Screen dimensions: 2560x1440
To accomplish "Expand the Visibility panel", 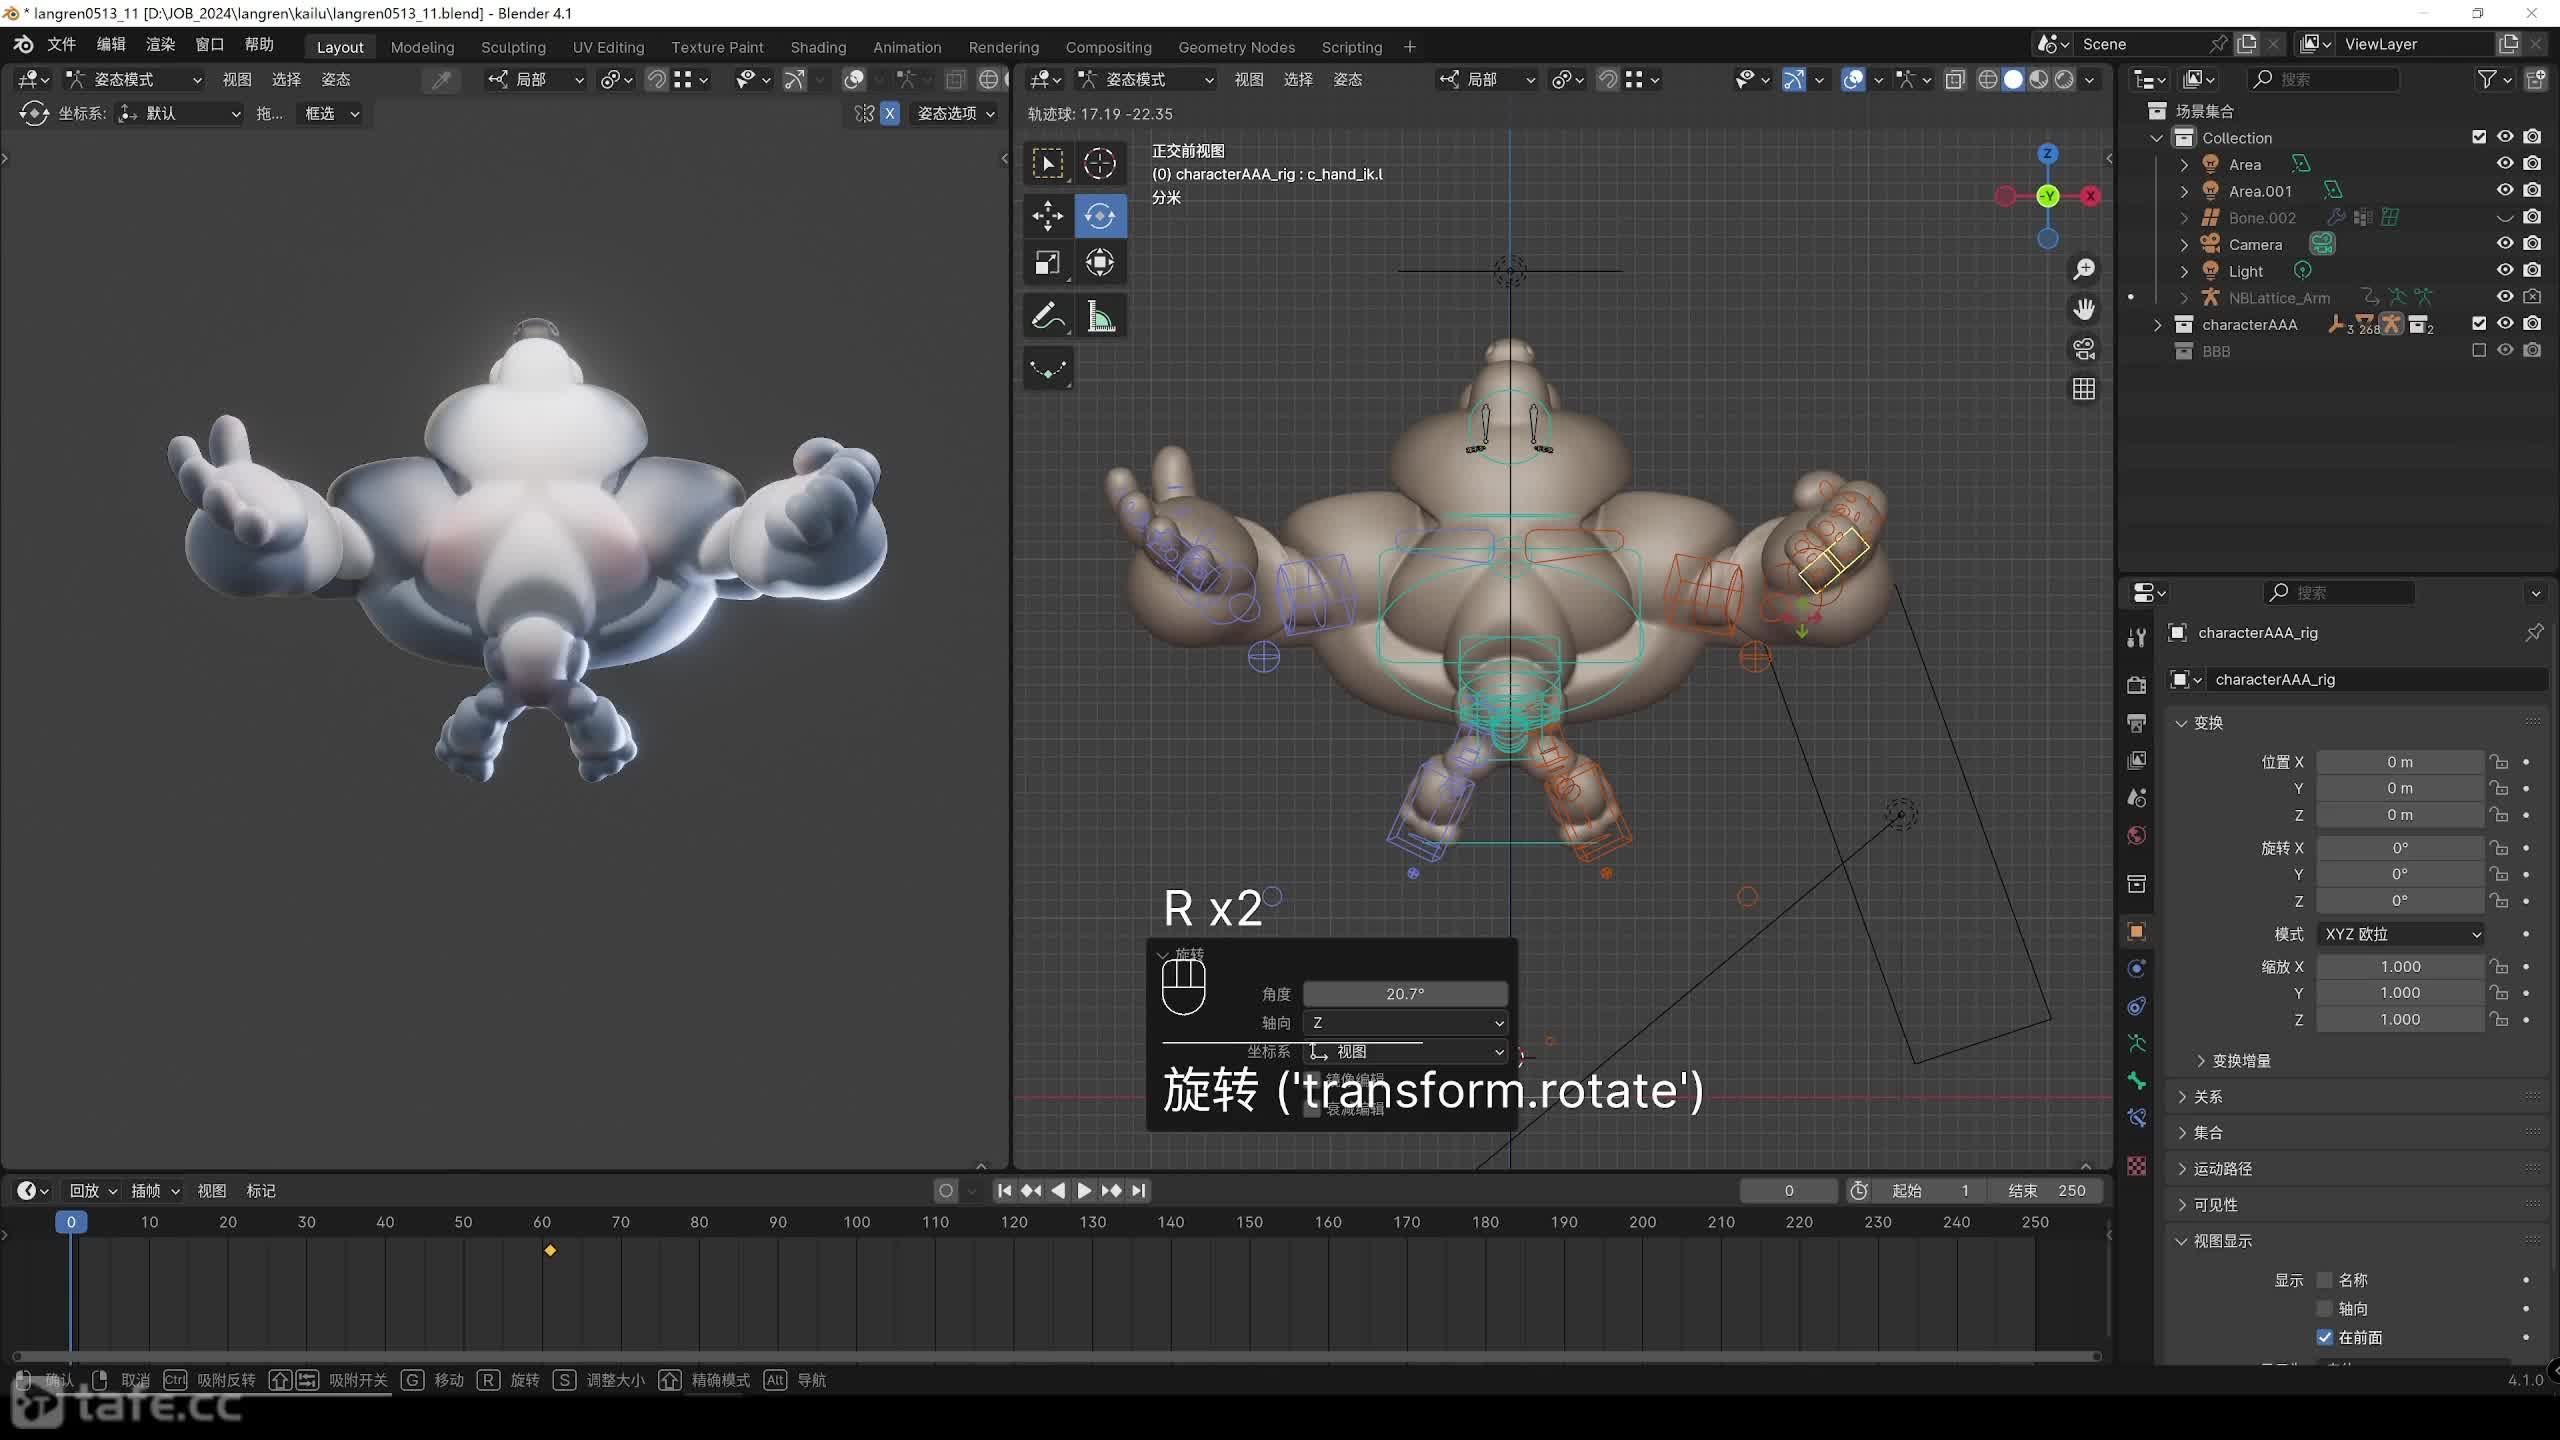I will click(2215, 1205).
